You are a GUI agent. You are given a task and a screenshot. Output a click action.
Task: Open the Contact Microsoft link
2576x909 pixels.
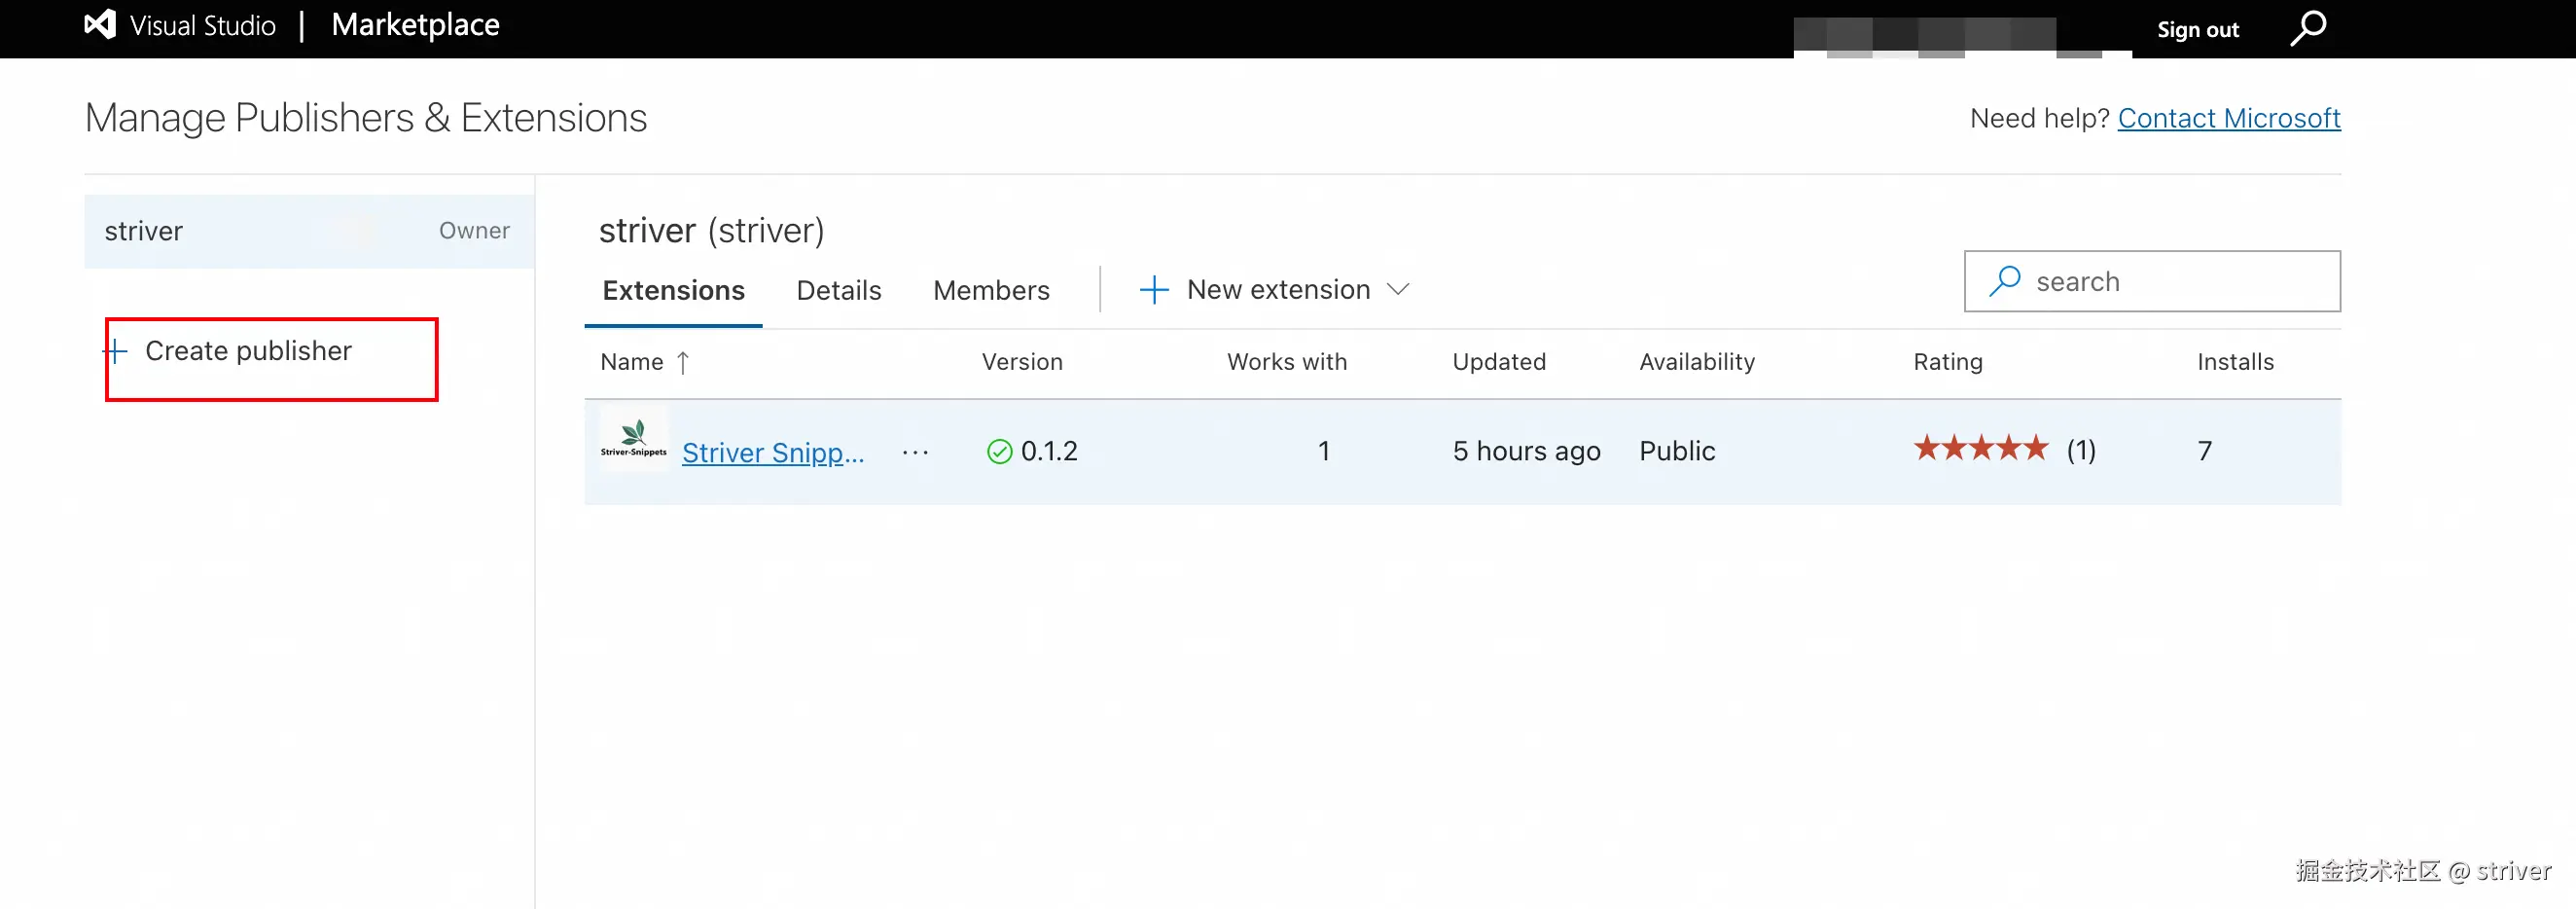click(x=2228, y=118)
